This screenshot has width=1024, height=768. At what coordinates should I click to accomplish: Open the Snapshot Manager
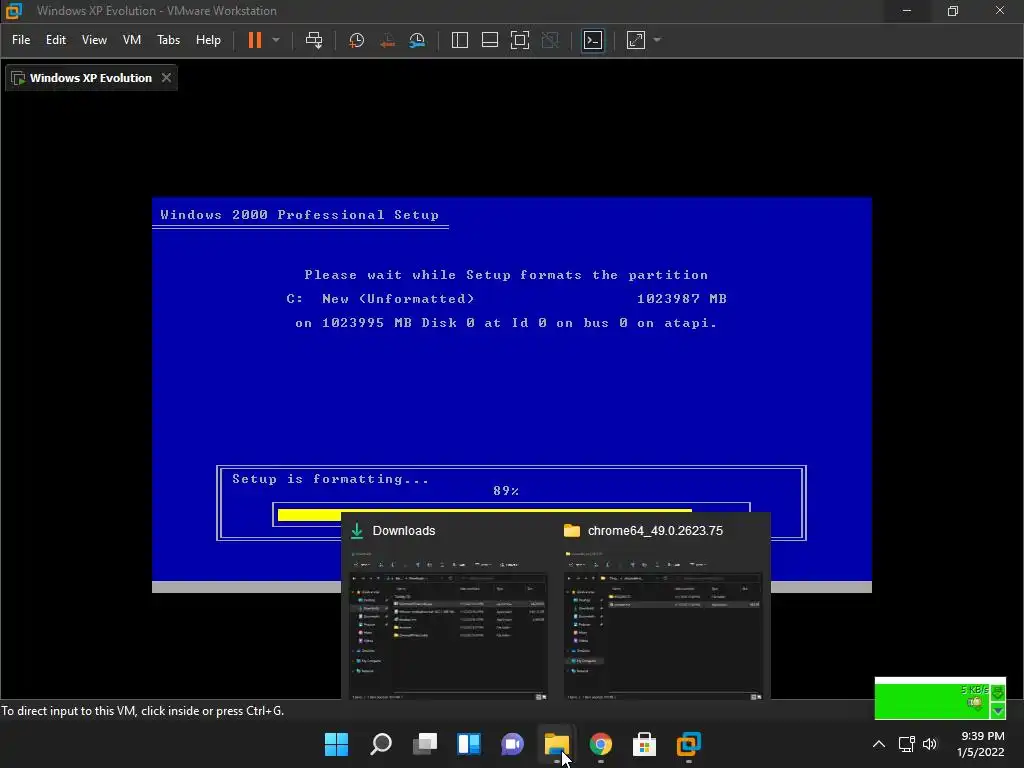coord(417,40)
